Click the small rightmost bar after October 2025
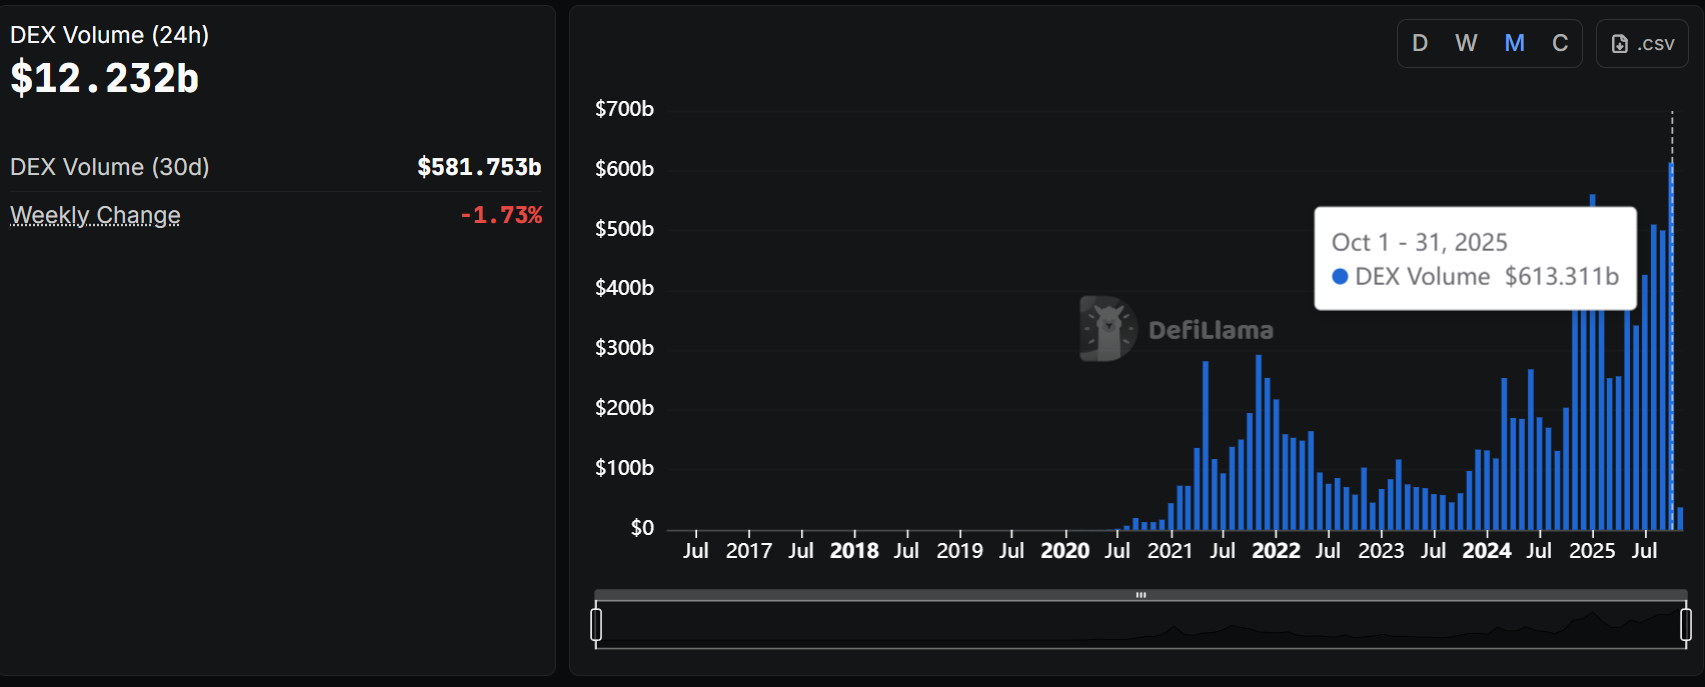 coord(1680,519)
